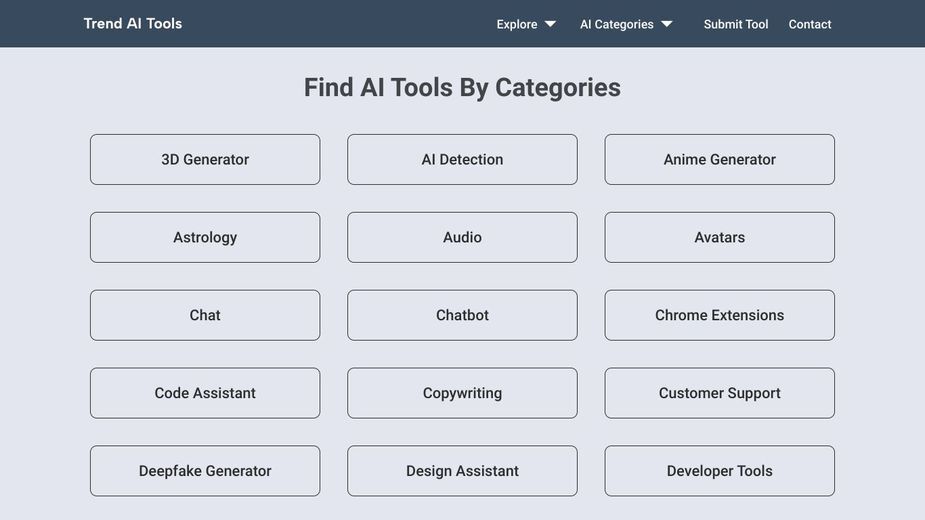Choose the Design Assistant category
Viewport: 925px width, 520px height.
click(462, 471)
